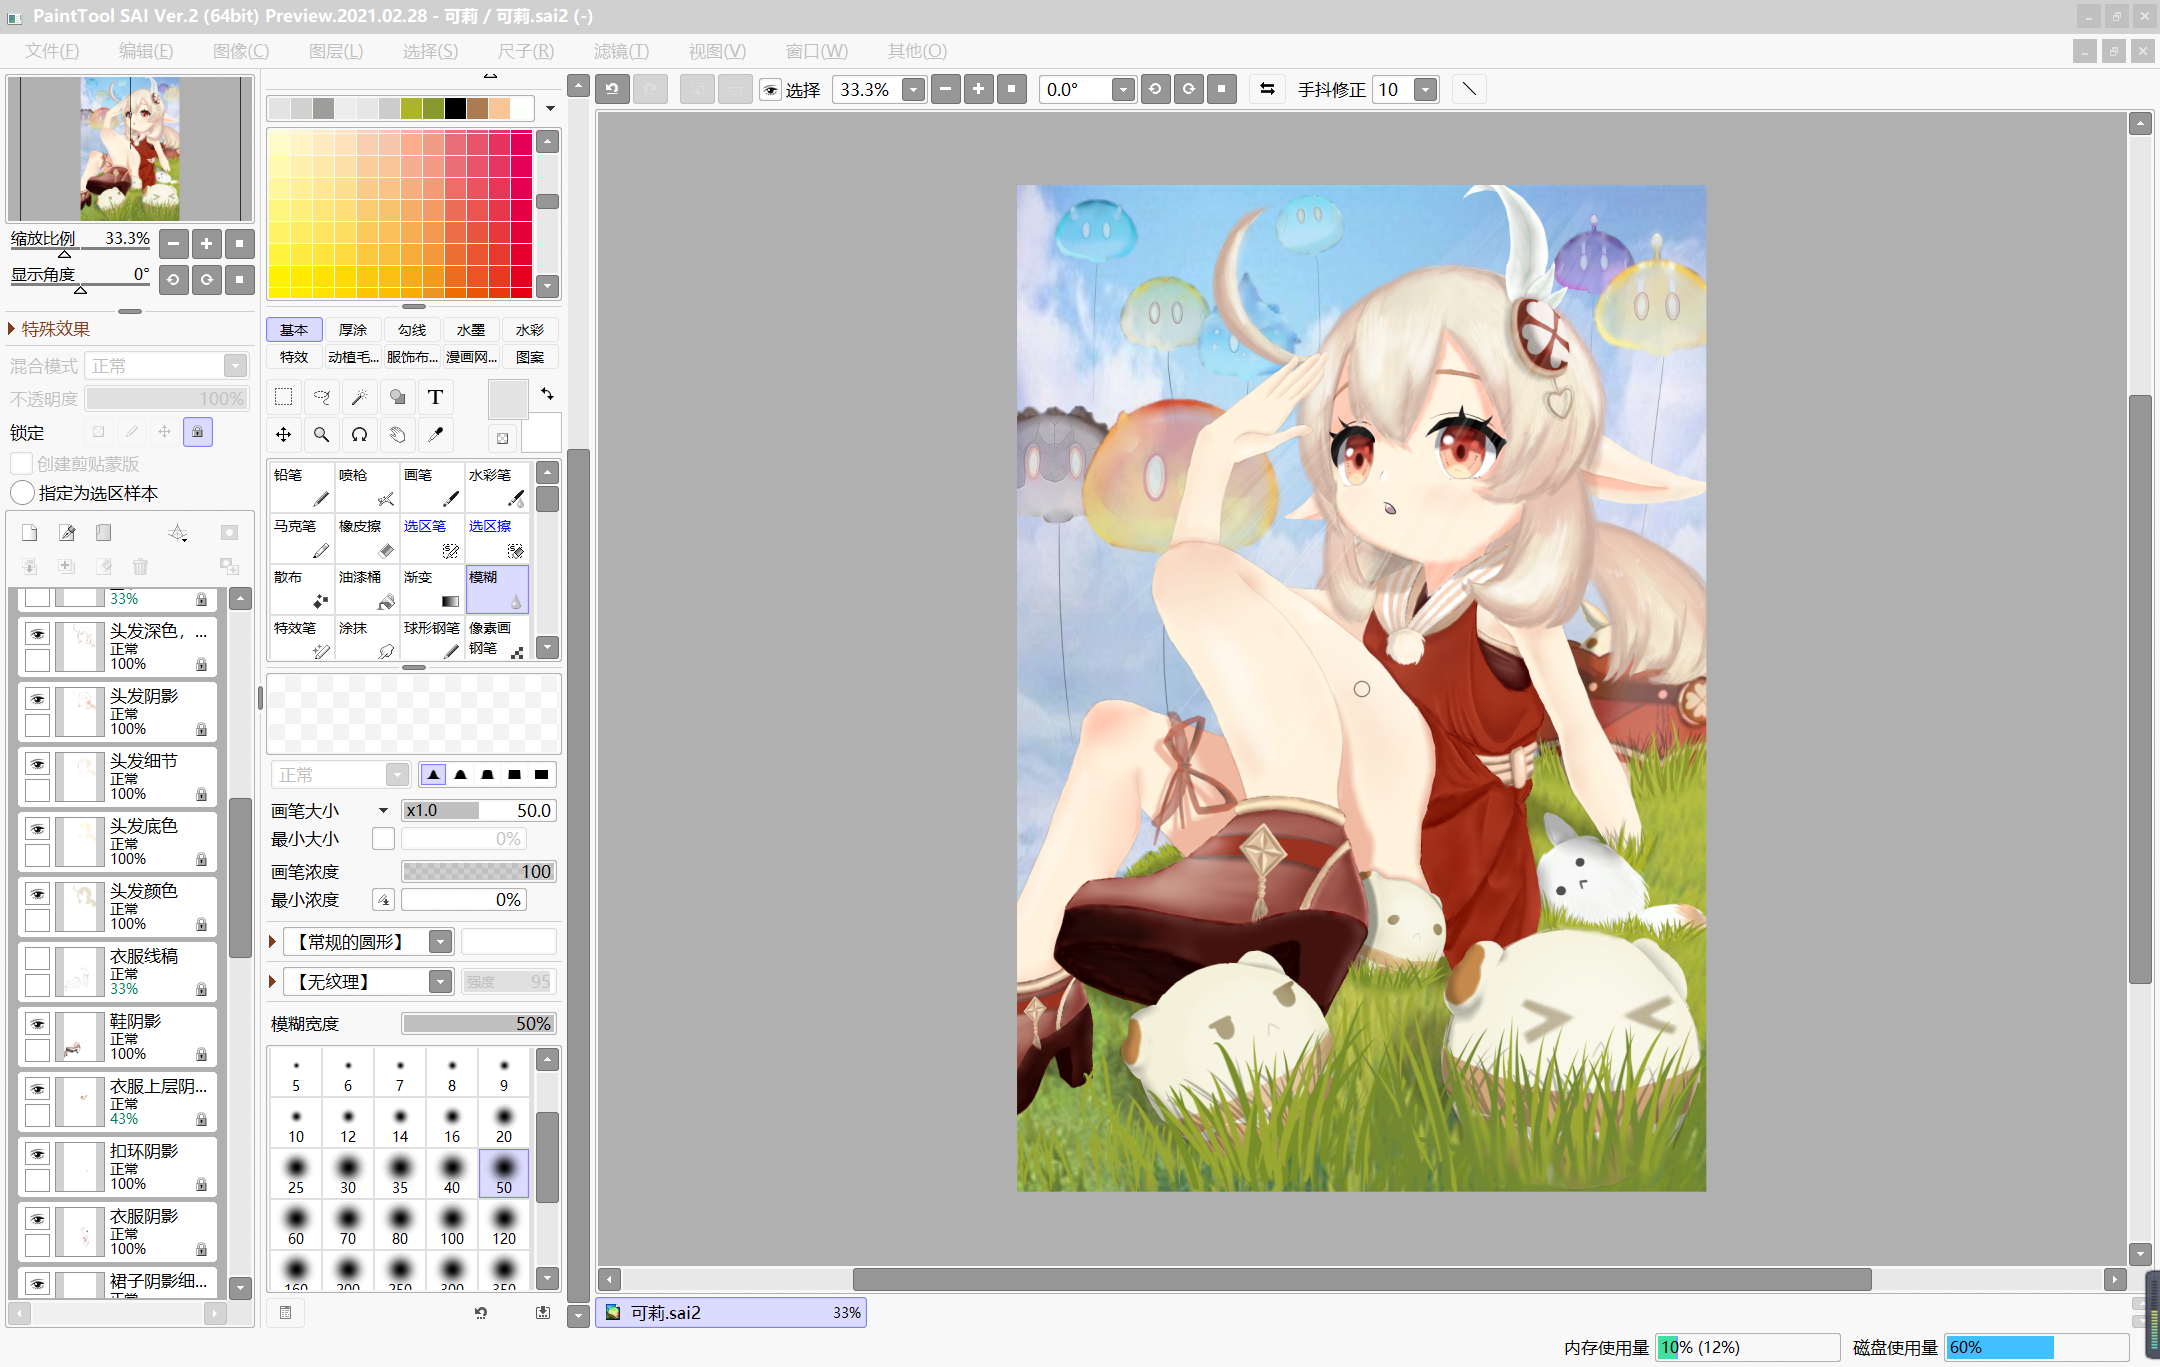Open the 【常规的圆形】 brush shape dropdown
This screenshot has height=1367, width=2160.
point(440,942)
